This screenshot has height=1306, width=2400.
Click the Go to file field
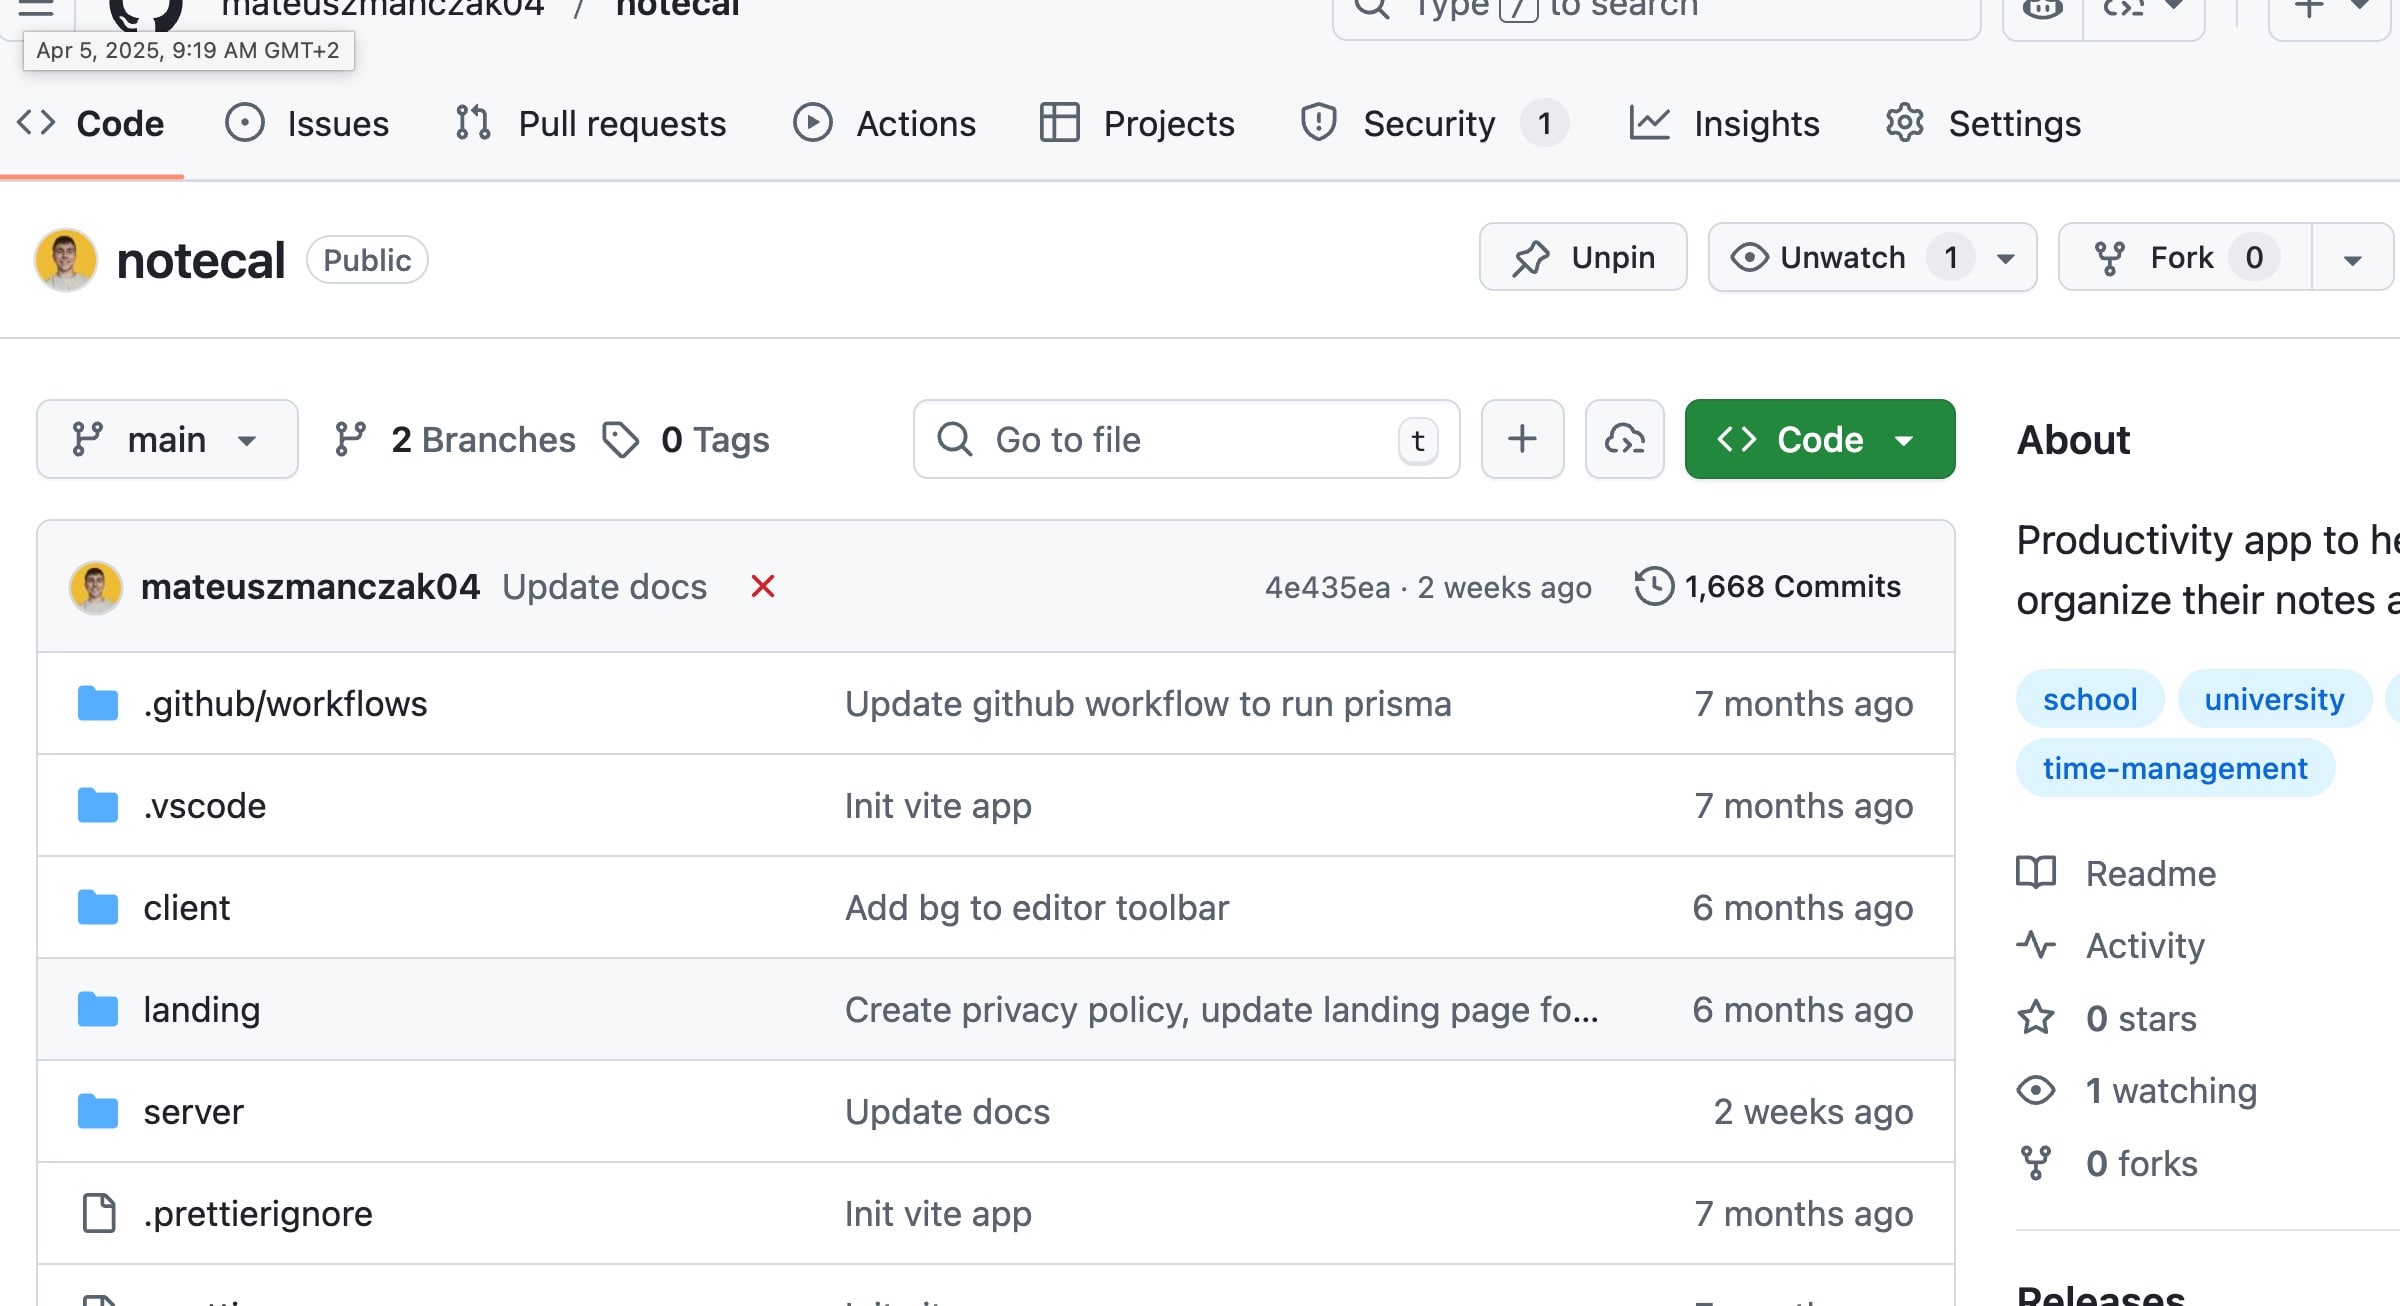[1186, 439]
